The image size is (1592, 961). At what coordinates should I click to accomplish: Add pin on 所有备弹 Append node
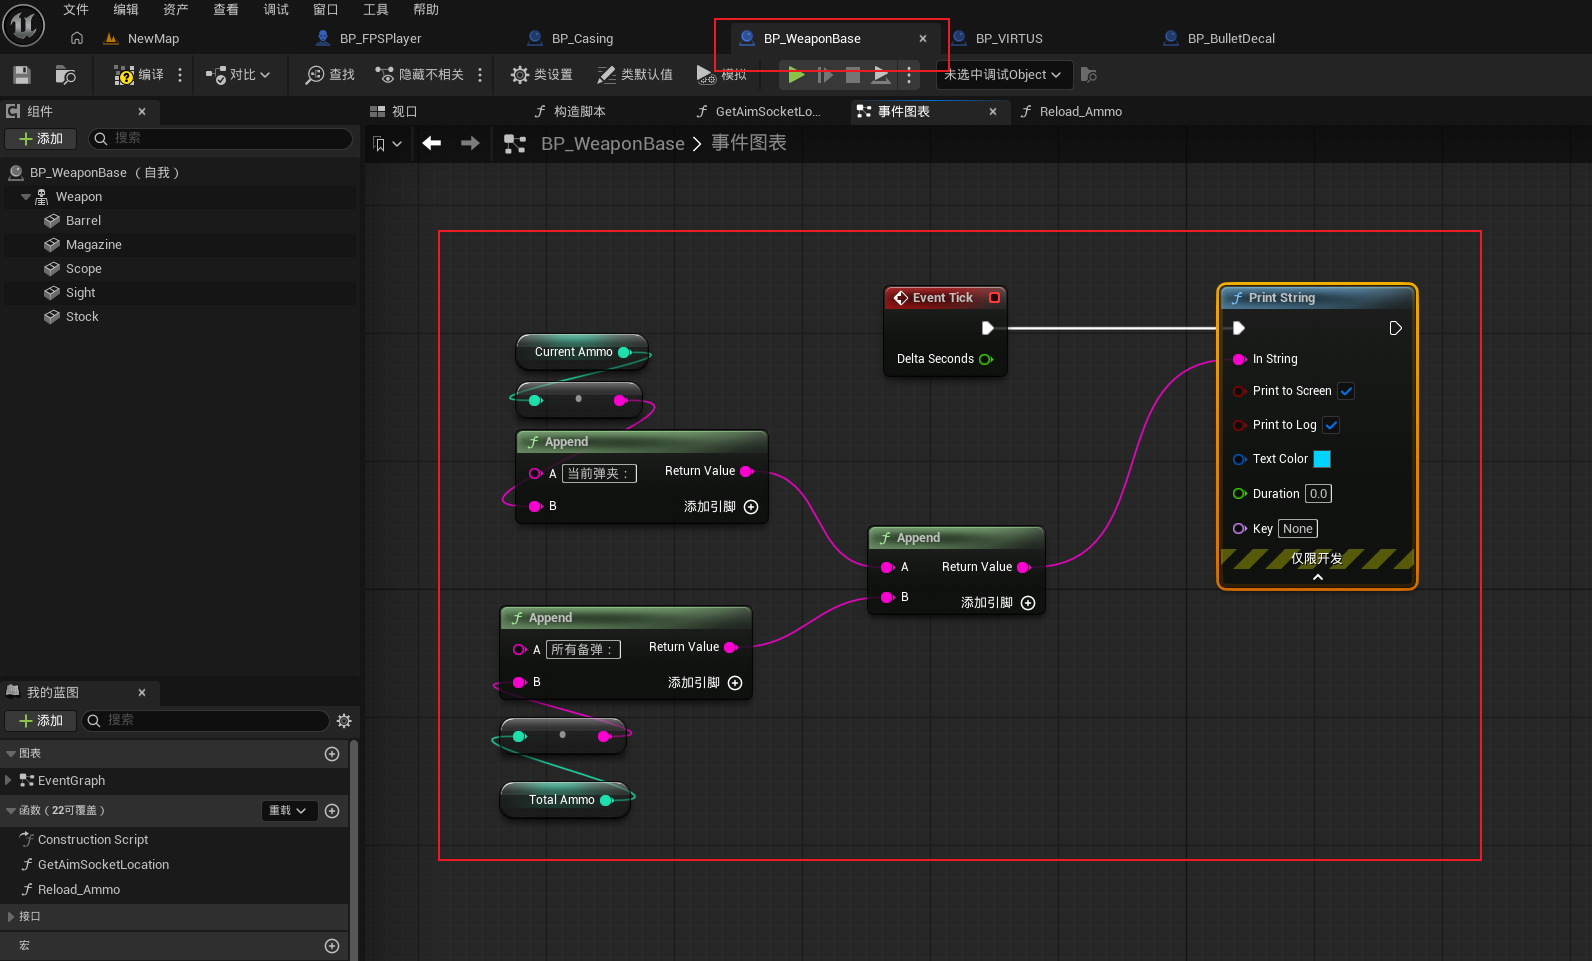[x=735, y=683]
